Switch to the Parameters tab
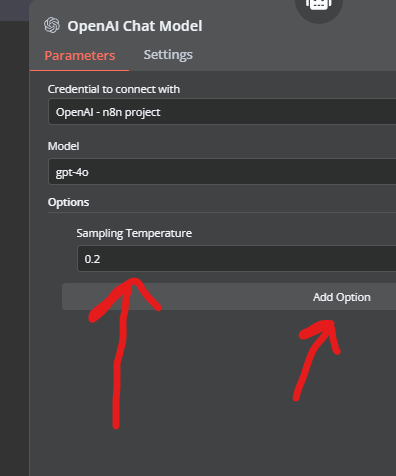The image size is (396, 476). 80,55
